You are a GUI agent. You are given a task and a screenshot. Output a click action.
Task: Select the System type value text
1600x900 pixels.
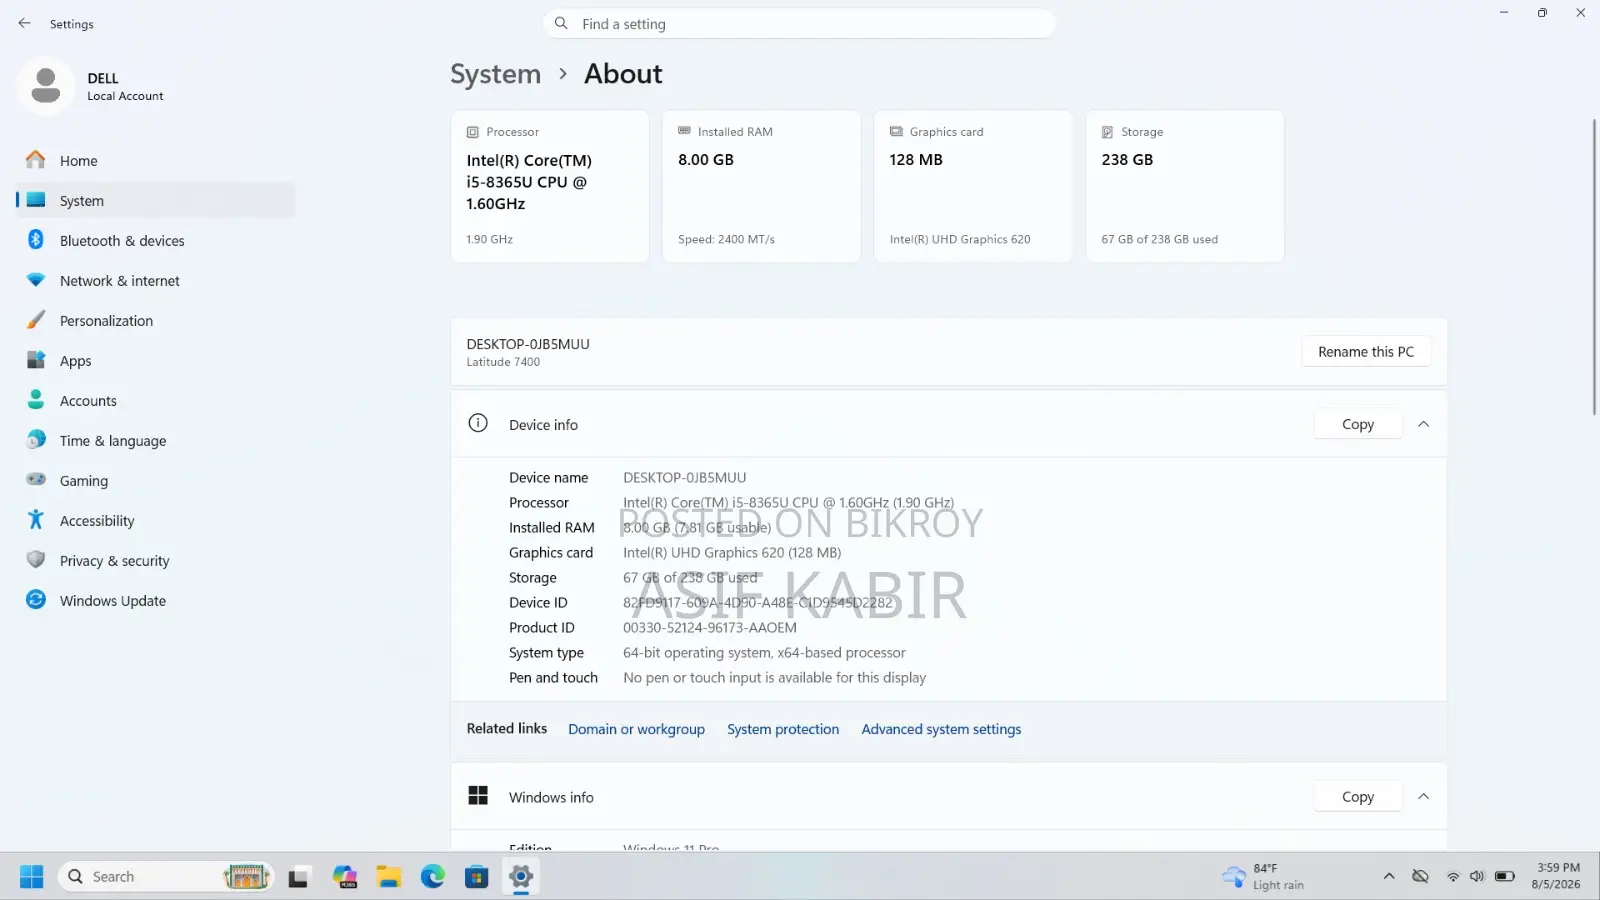click(764, 653)
